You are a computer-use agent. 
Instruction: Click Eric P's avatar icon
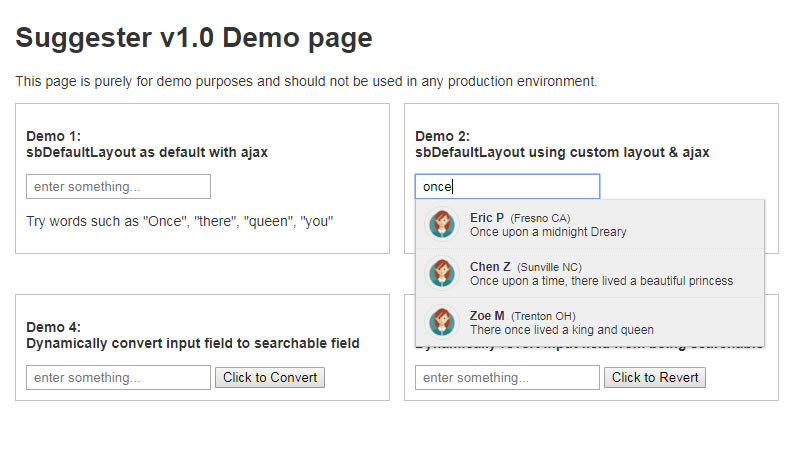tap(441, 224)
